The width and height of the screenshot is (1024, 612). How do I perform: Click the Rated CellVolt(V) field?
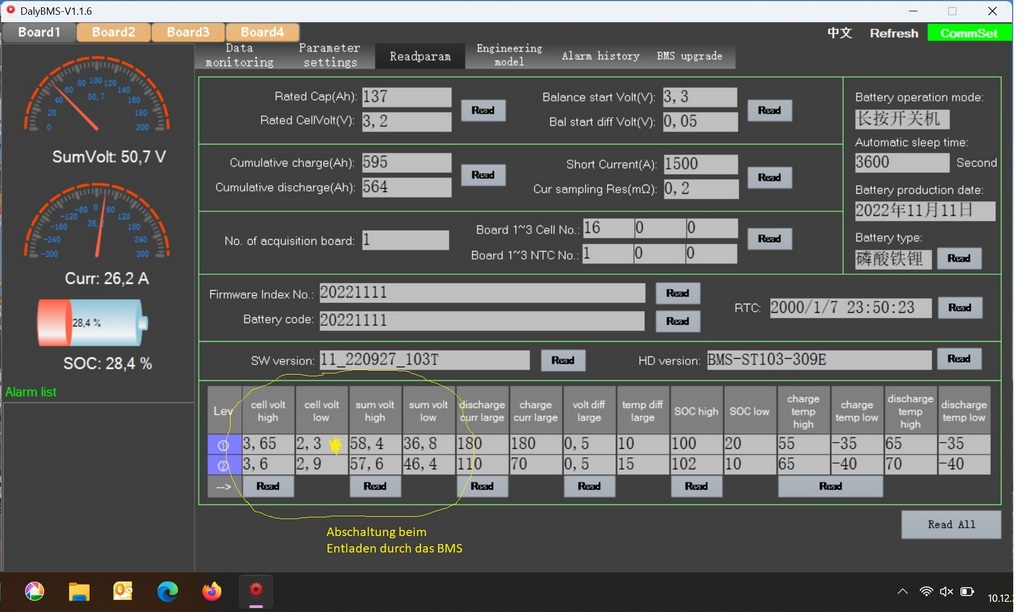click(407, 121)
